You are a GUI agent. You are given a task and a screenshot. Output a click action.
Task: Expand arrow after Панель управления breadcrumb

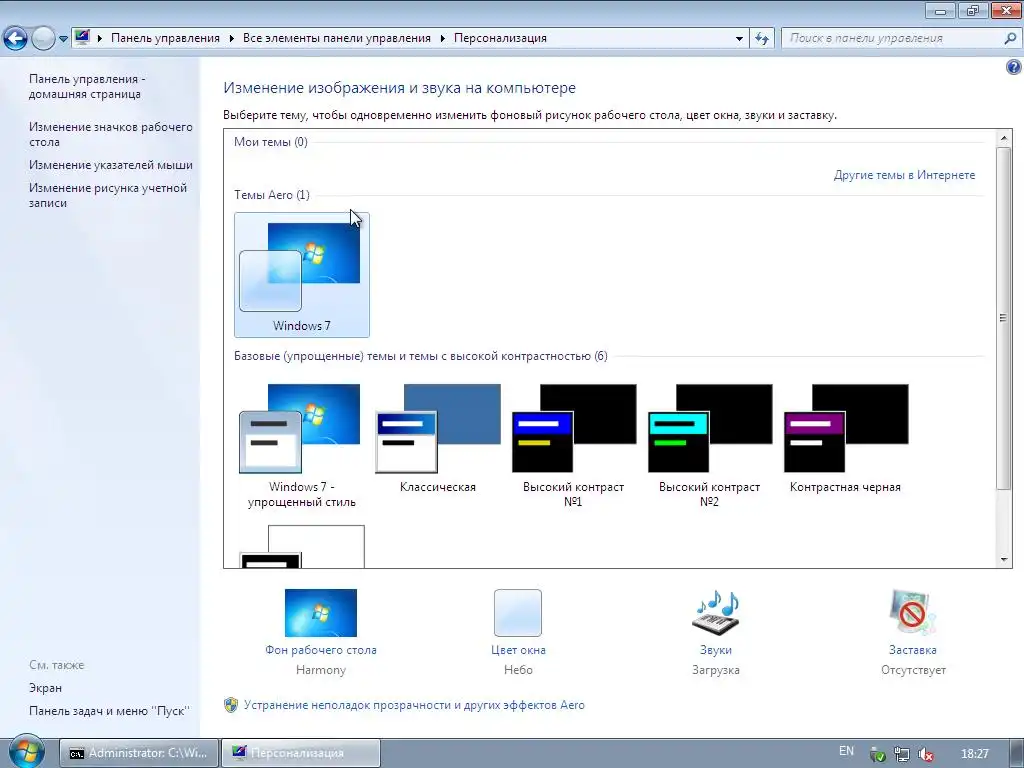(231, 39)
